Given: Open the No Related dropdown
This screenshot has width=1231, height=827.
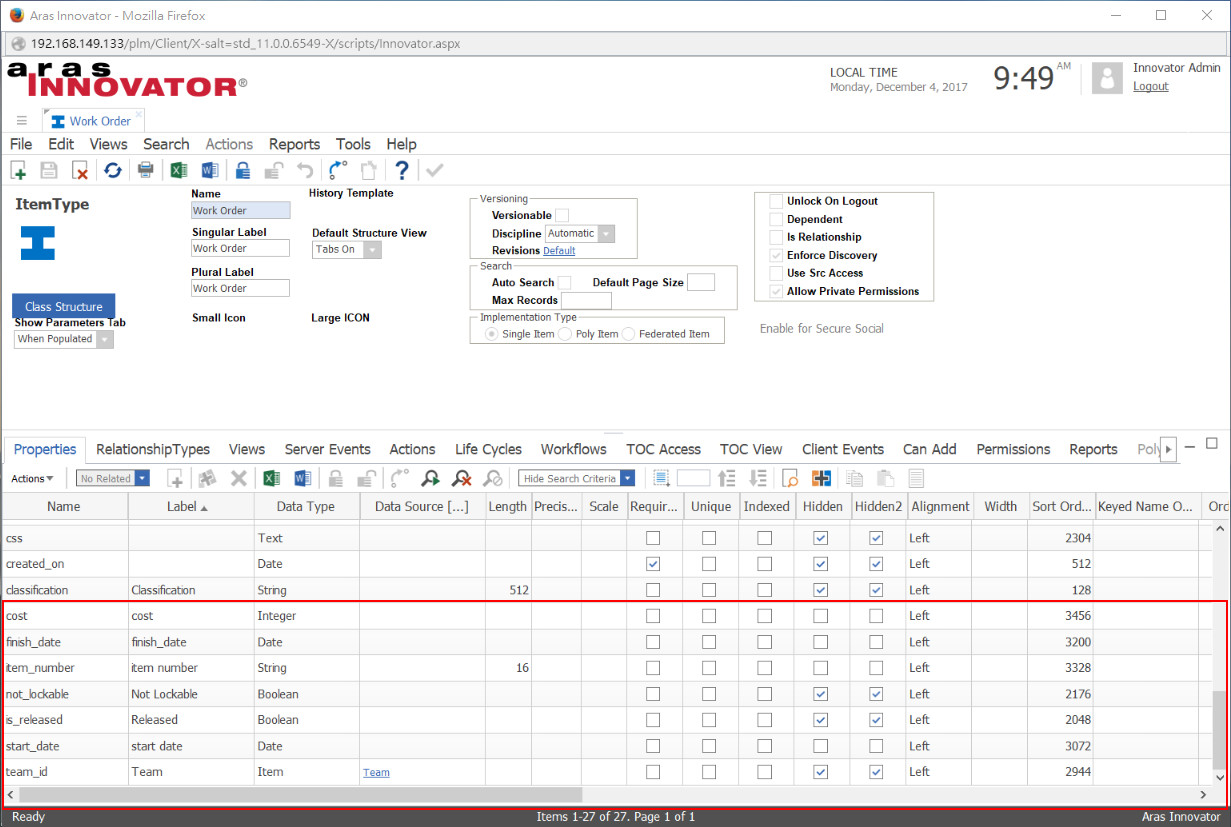Looking at the screenshot, I should click(113, 478).
